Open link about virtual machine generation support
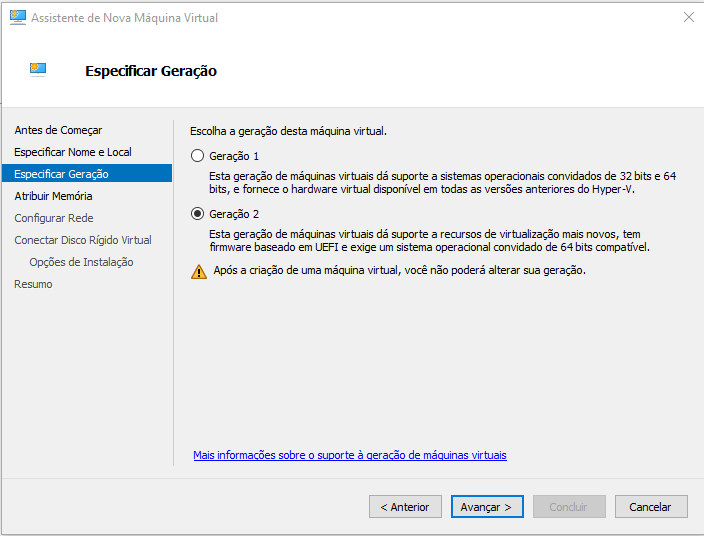 click(x=350, y=455)
